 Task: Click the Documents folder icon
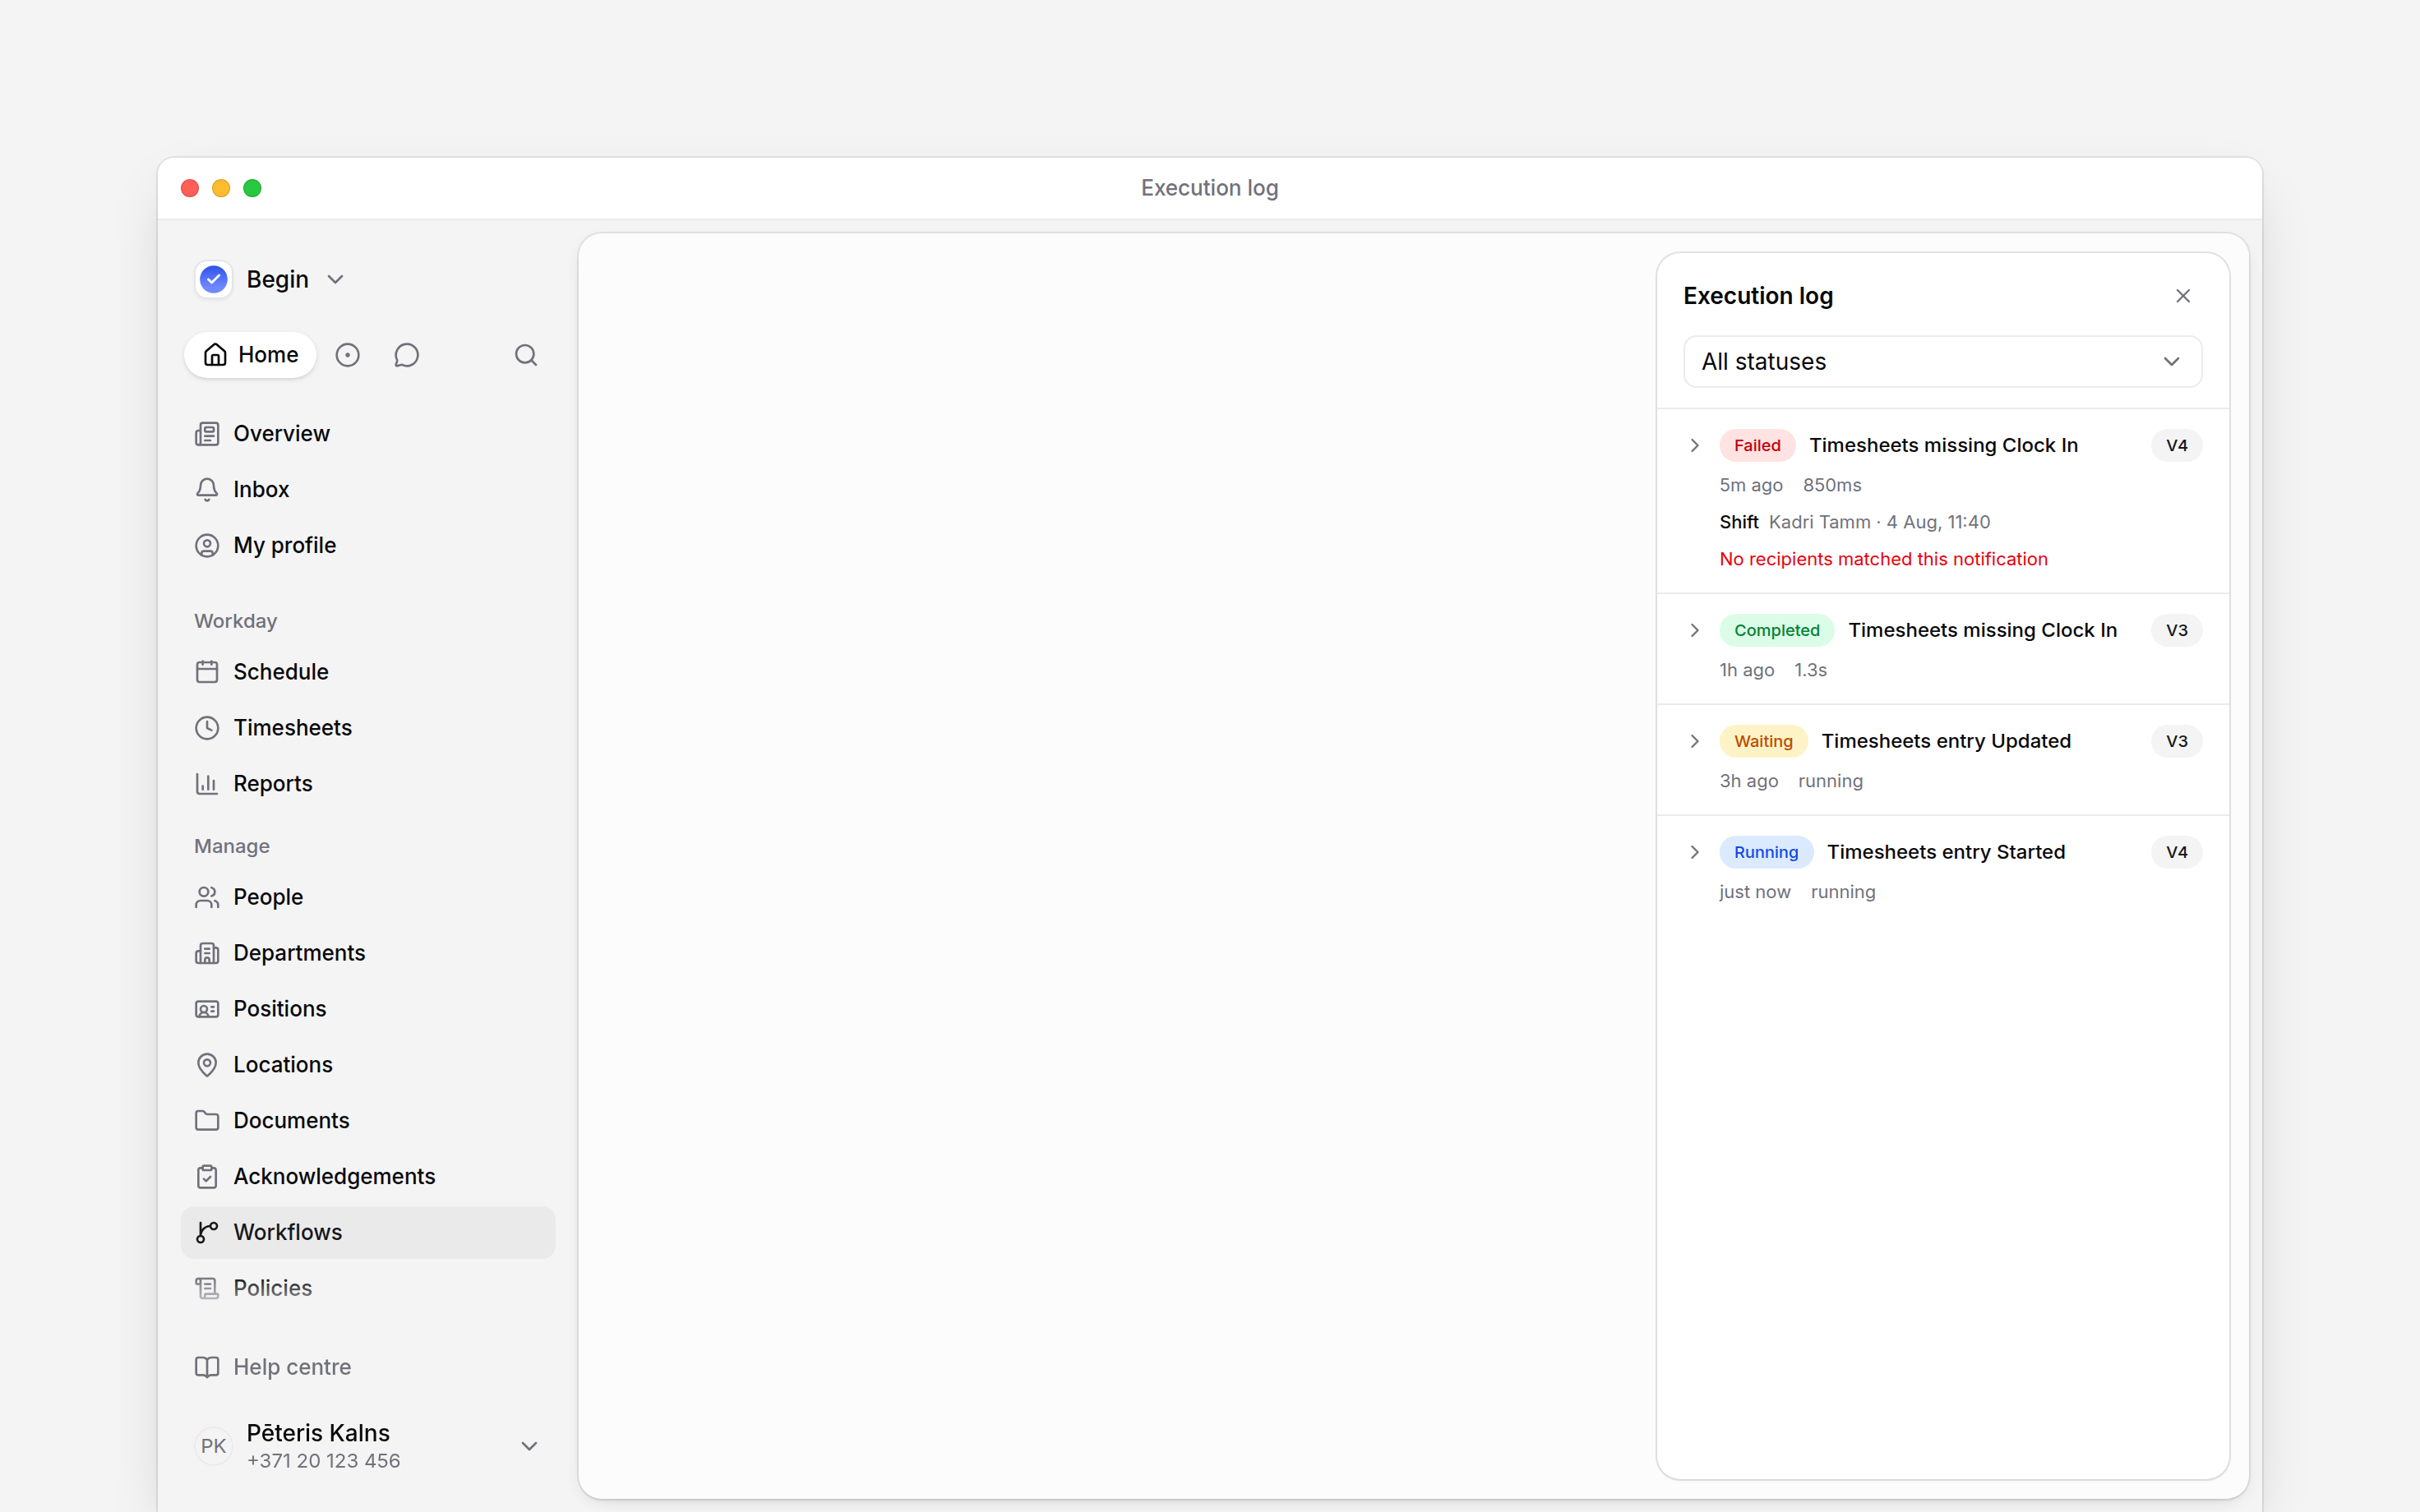[x=207, y=1121]
